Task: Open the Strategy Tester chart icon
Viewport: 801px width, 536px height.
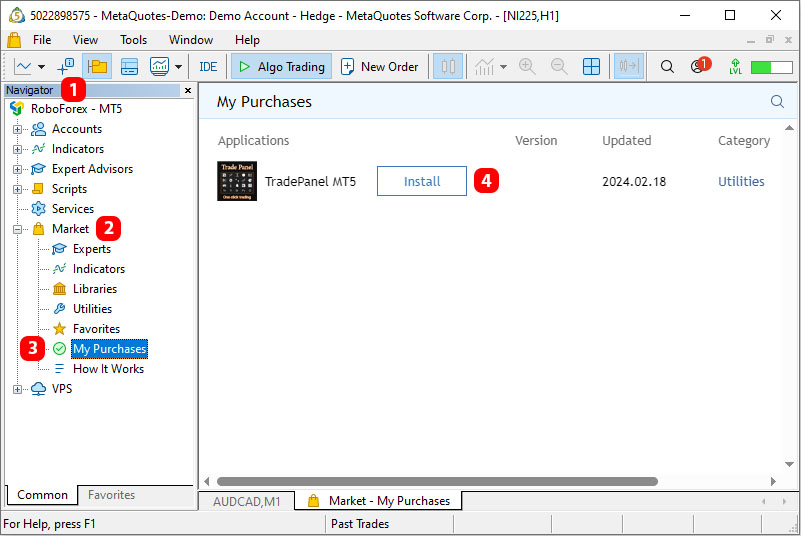Action: (159, 67)
